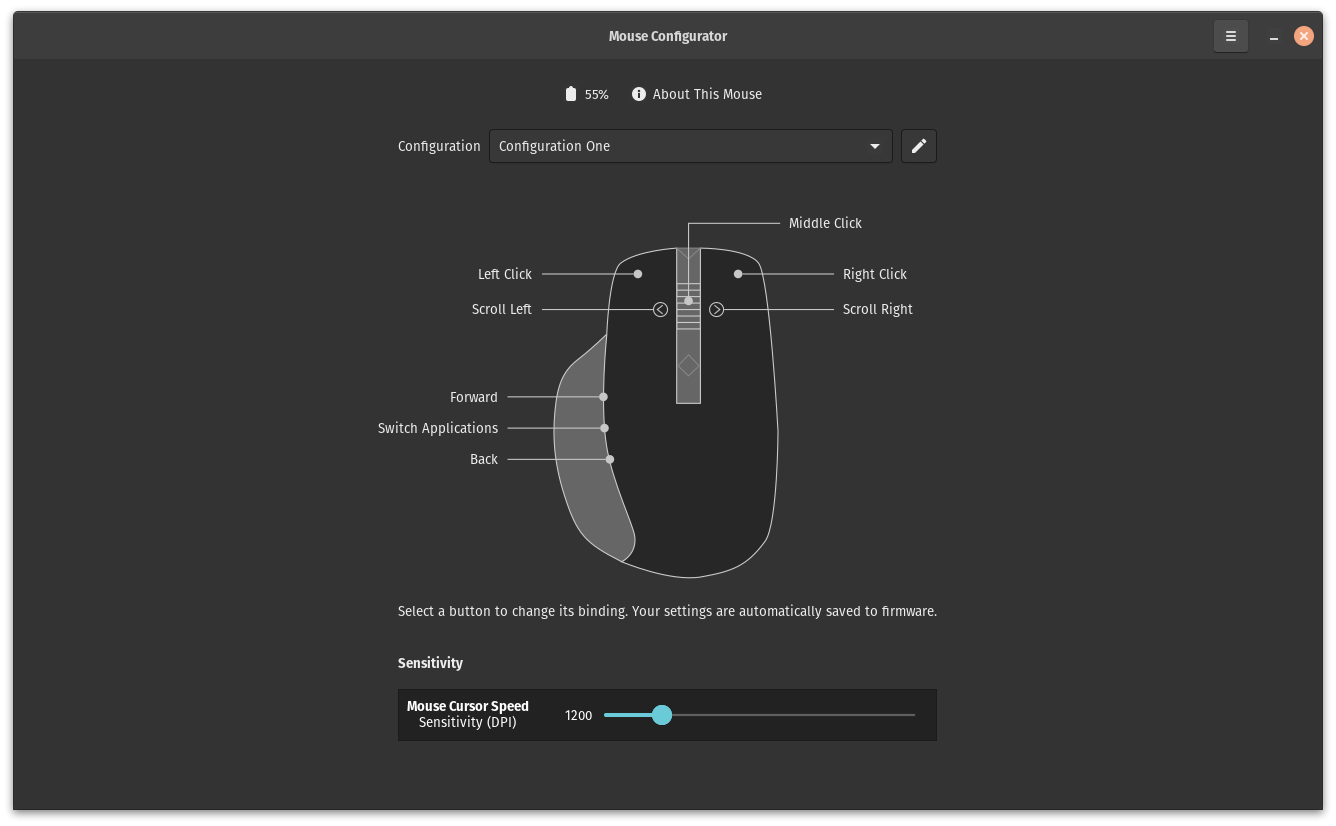This screenshot has height=826, width=1336.
Task: Open About This Mouse
Action: 707,94
